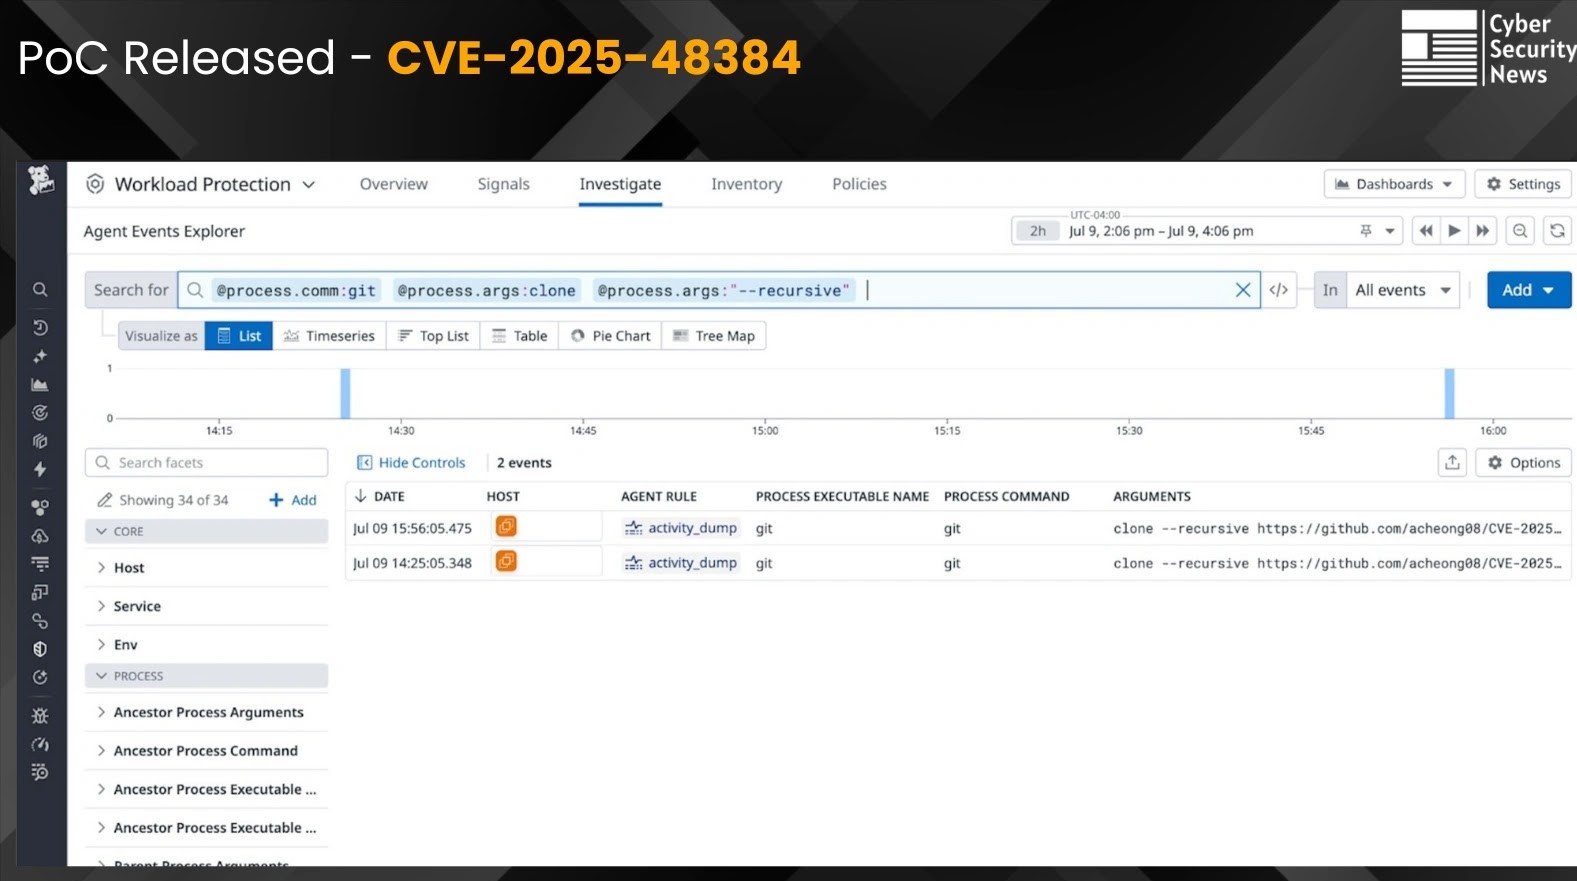Open the target-shaped Monitors sidebar icon

tap(40, 413)
